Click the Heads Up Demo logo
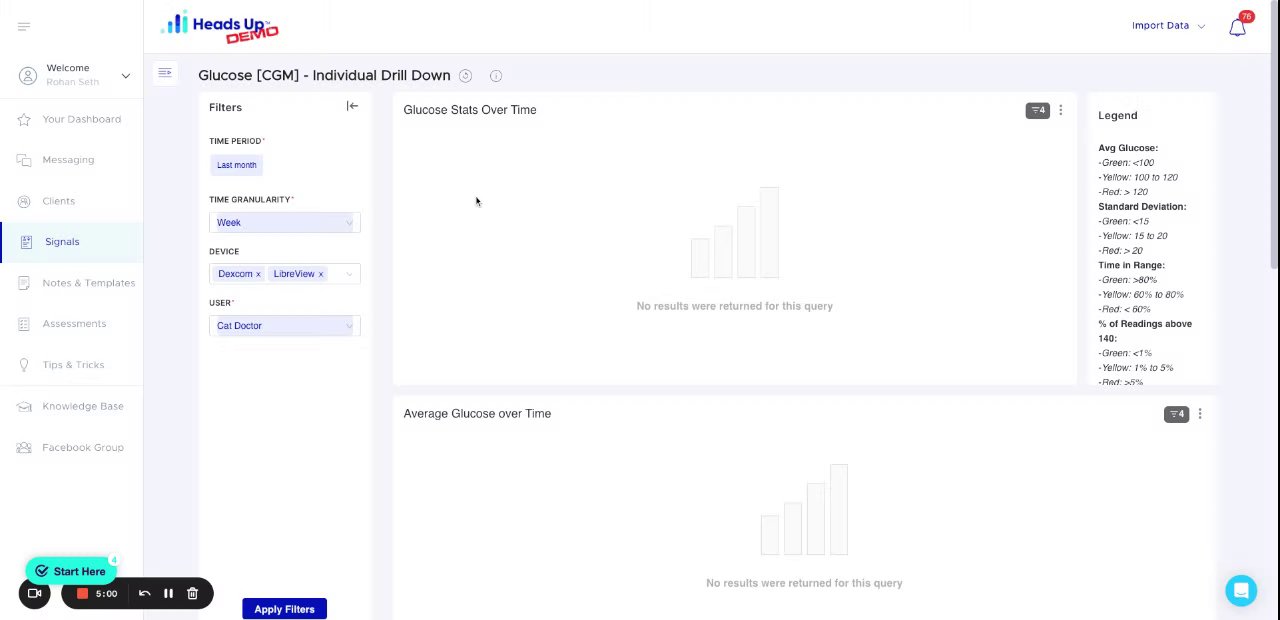The width and height of the screenshot is (1280, 620). tap(220, 27)
